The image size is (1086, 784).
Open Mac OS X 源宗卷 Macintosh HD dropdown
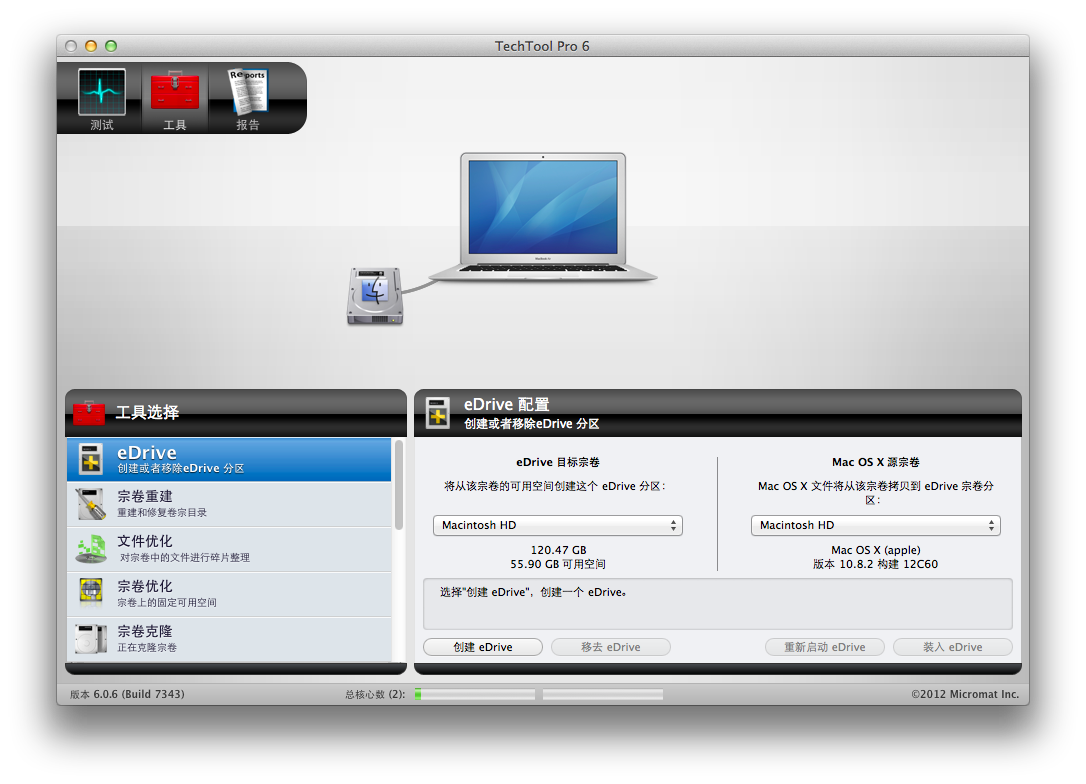(x=875, y=526)
